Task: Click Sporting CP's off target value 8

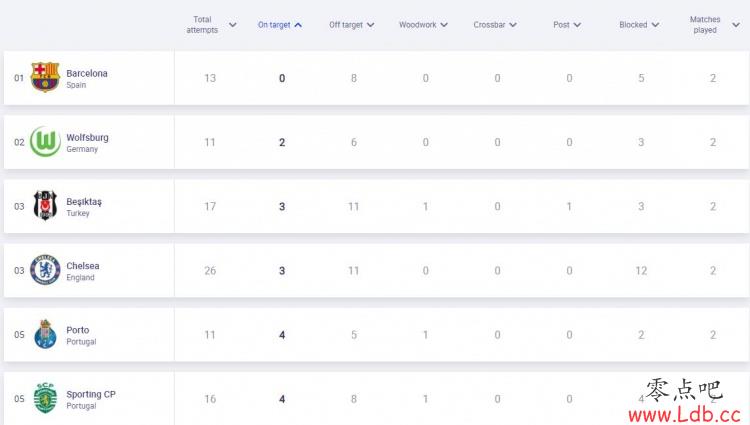Action: click(353, 399)
